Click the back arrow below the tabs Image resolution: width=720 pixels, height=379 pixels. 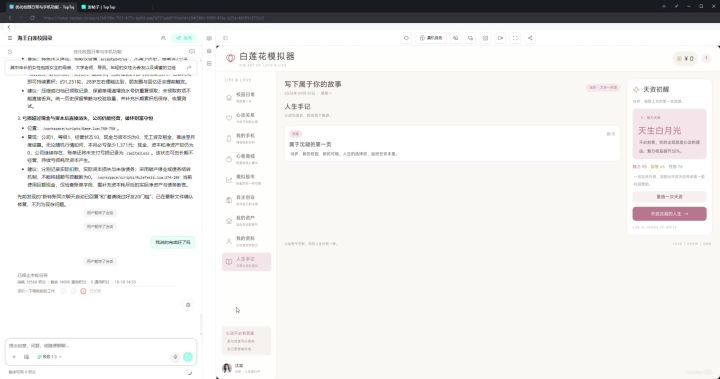click(9, 28)
